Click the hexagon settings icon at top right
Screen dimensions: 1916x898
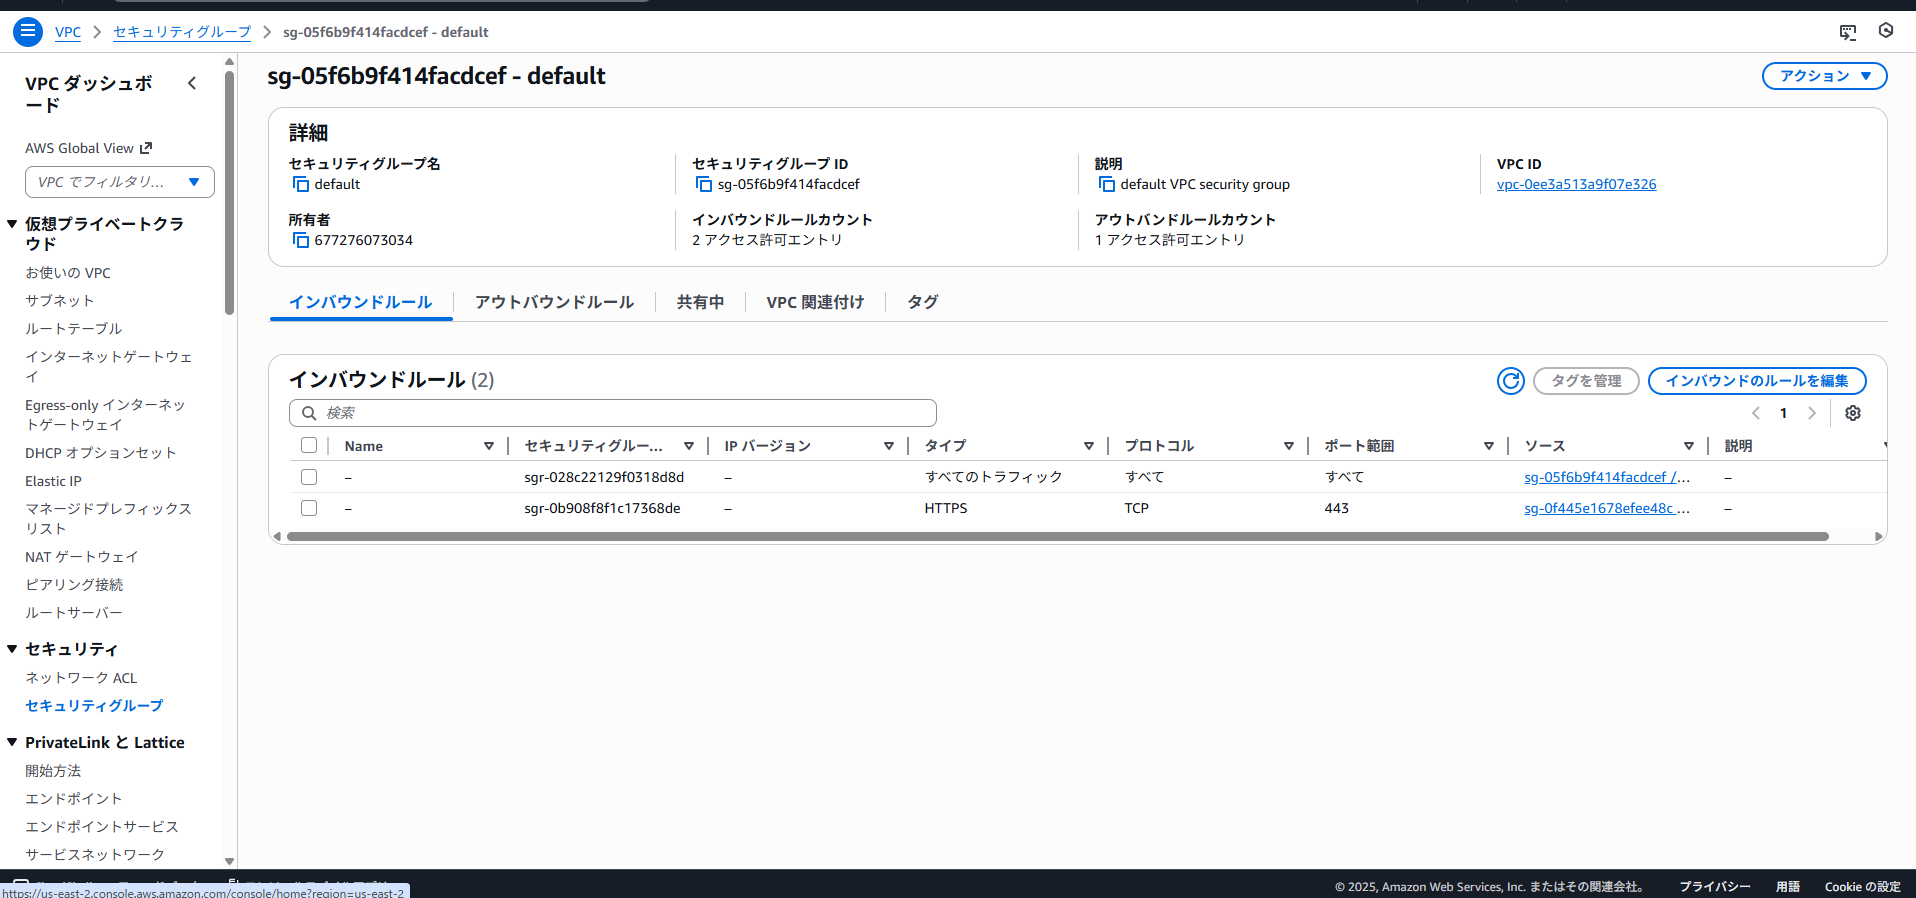[x=1885, y=31]
